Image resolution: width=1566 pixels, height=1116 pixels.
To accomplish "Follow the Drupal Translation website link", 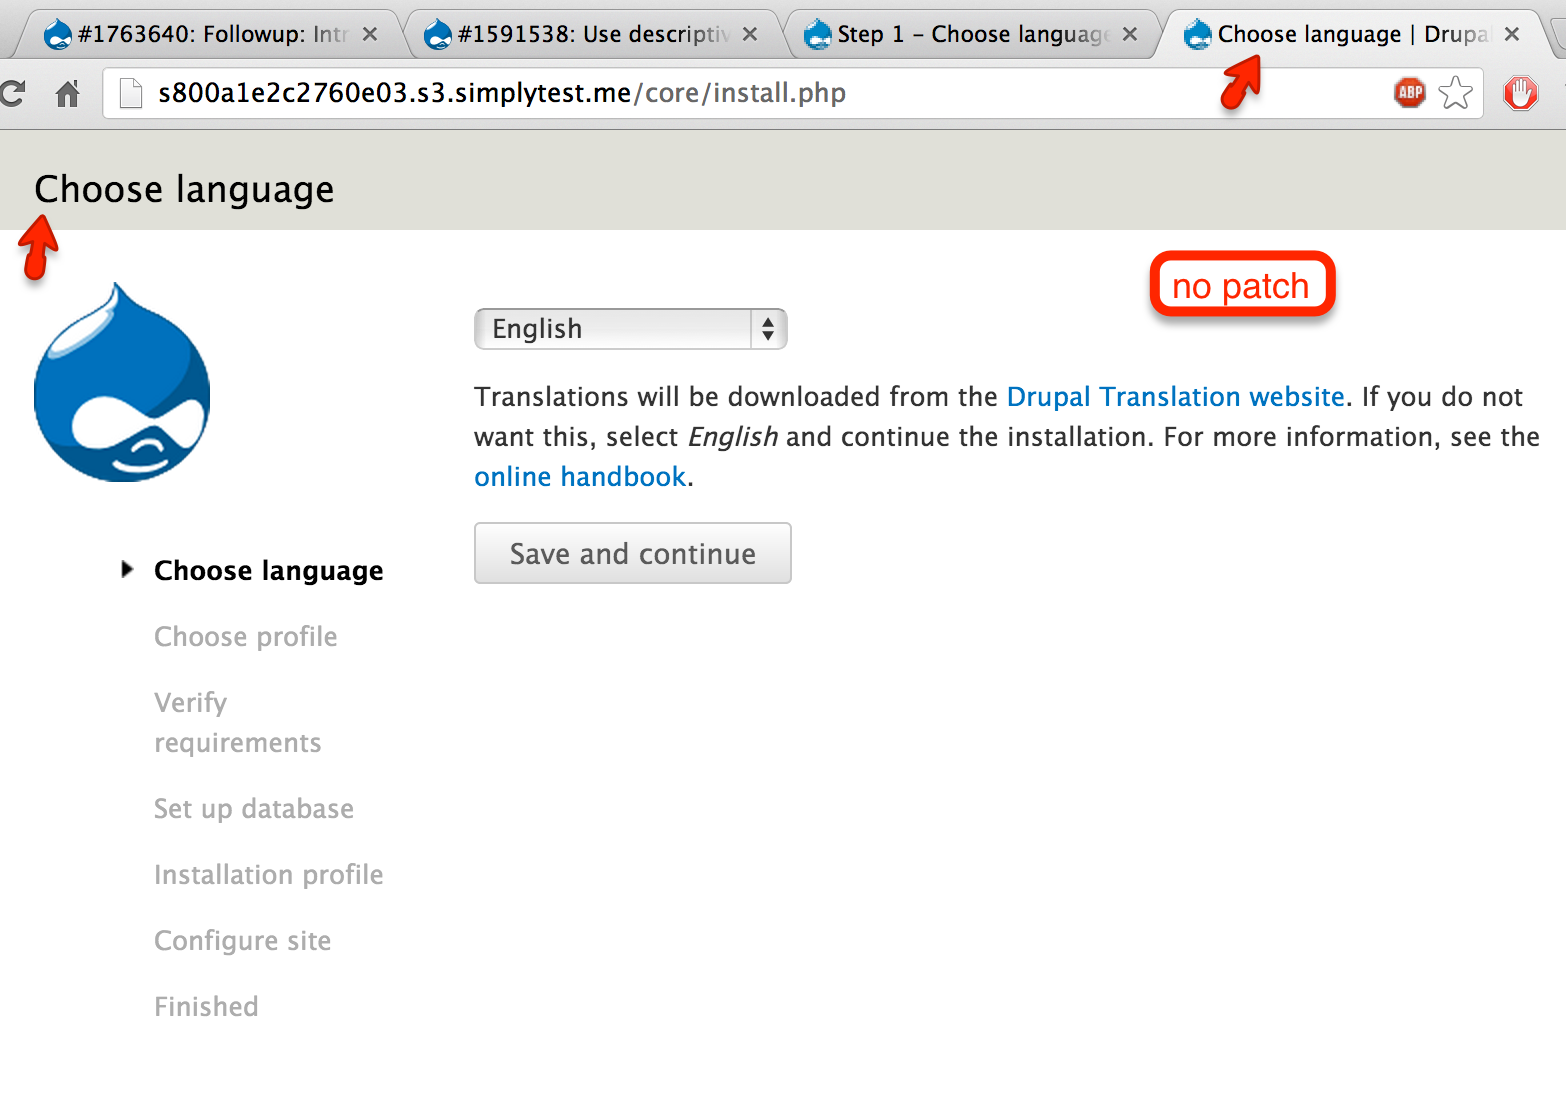I will coord(1175,397).
